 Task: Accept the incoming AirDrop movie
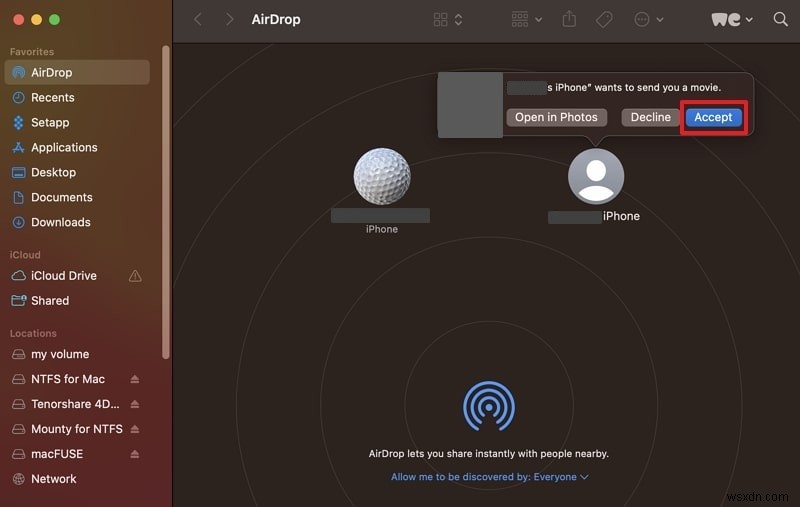click(713, 117)
